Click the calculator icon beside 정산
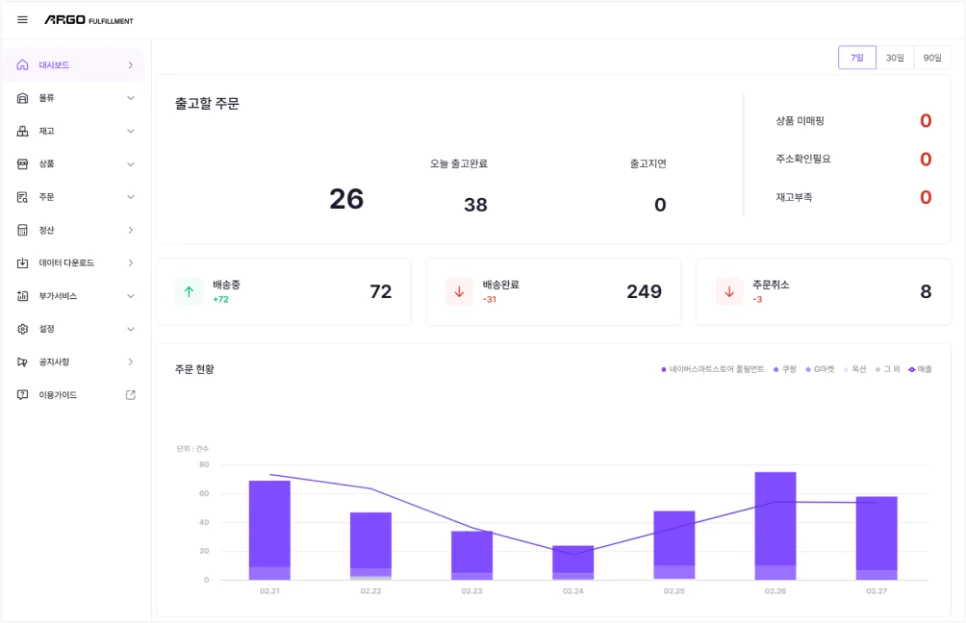Image resolution: width=966 pixels, height=623 pixels. click(22, 230)
